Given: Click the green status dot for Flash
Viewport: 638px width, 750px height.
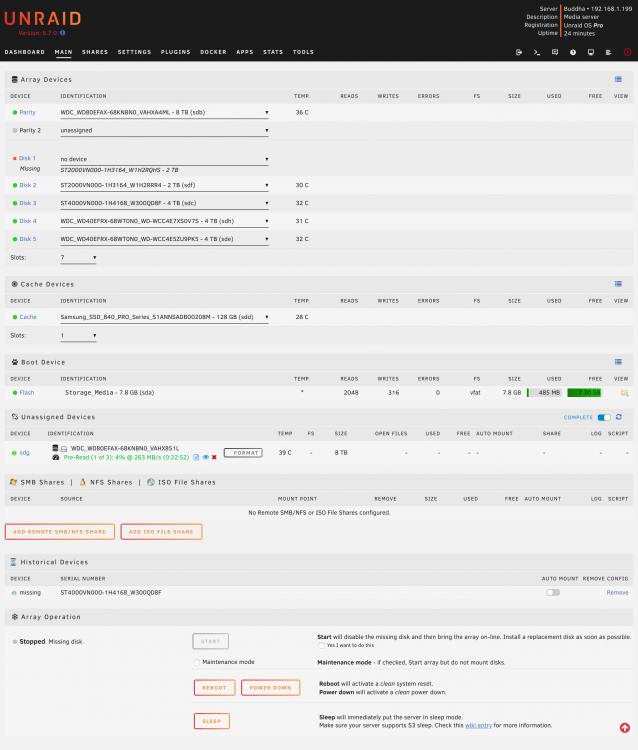Looking at the screenshot, I should click(x=15, y=393).
